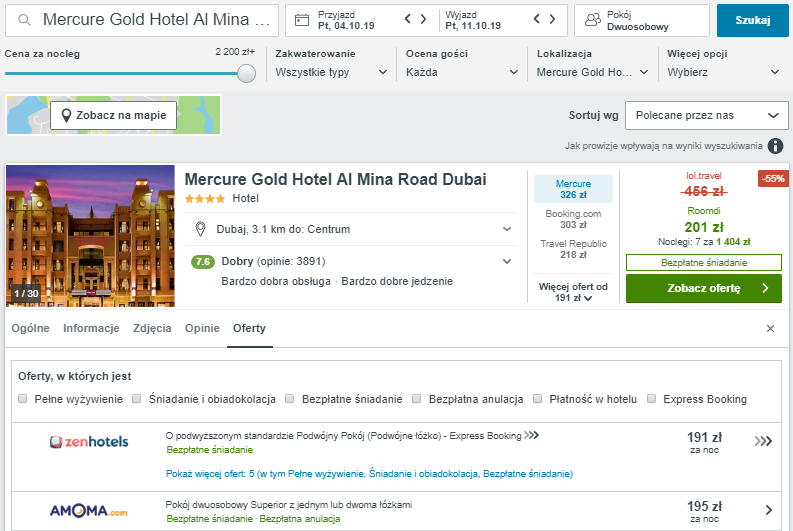
Task: Expand Więcej ofert od 191 zł
Action: click(573, 292)
